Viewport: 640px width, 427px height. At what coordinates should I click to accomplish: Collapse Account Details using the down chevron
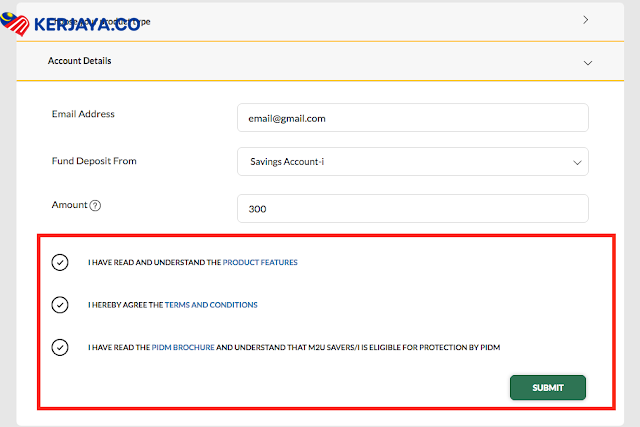coord(586,62)
